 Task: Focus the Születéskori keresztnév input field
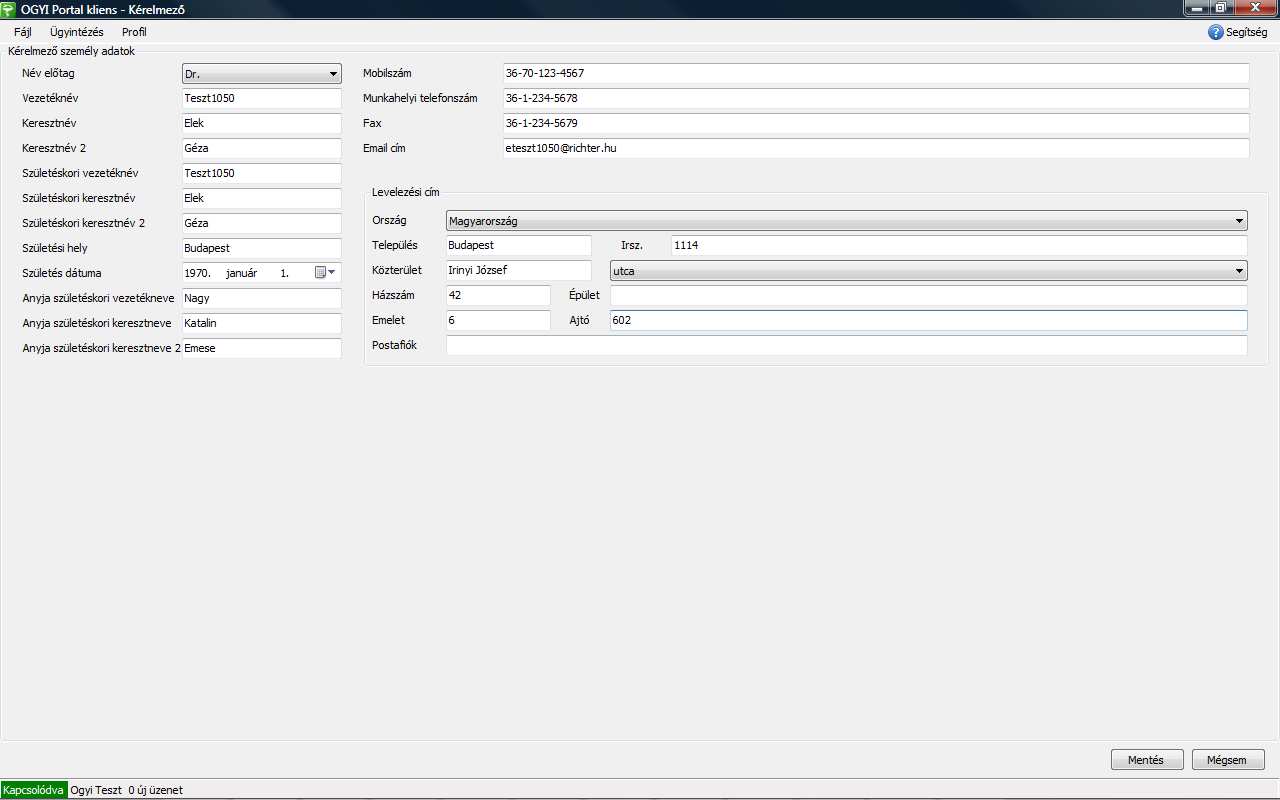262,198
